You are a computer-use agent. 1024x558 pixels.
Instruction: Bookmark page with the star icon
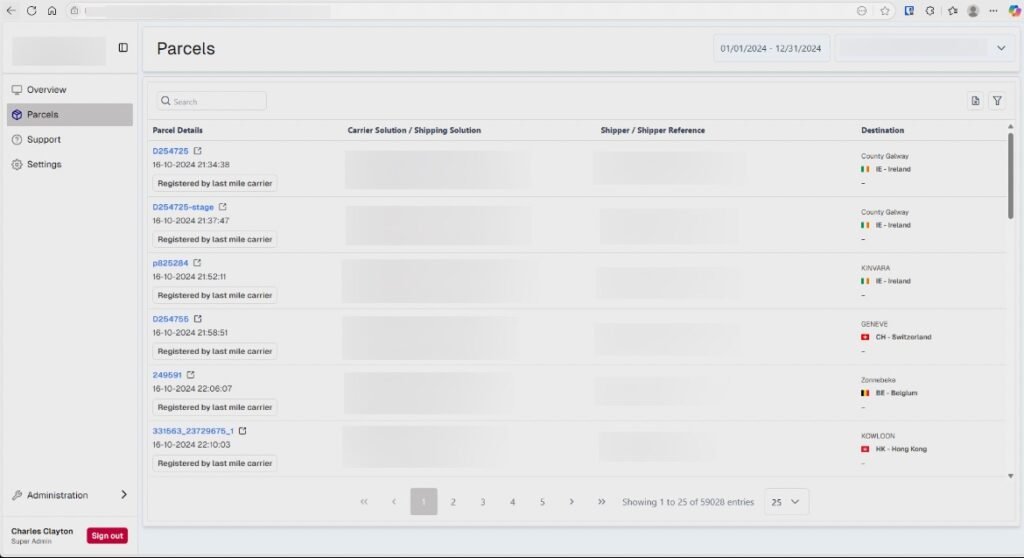click(885, 10)
